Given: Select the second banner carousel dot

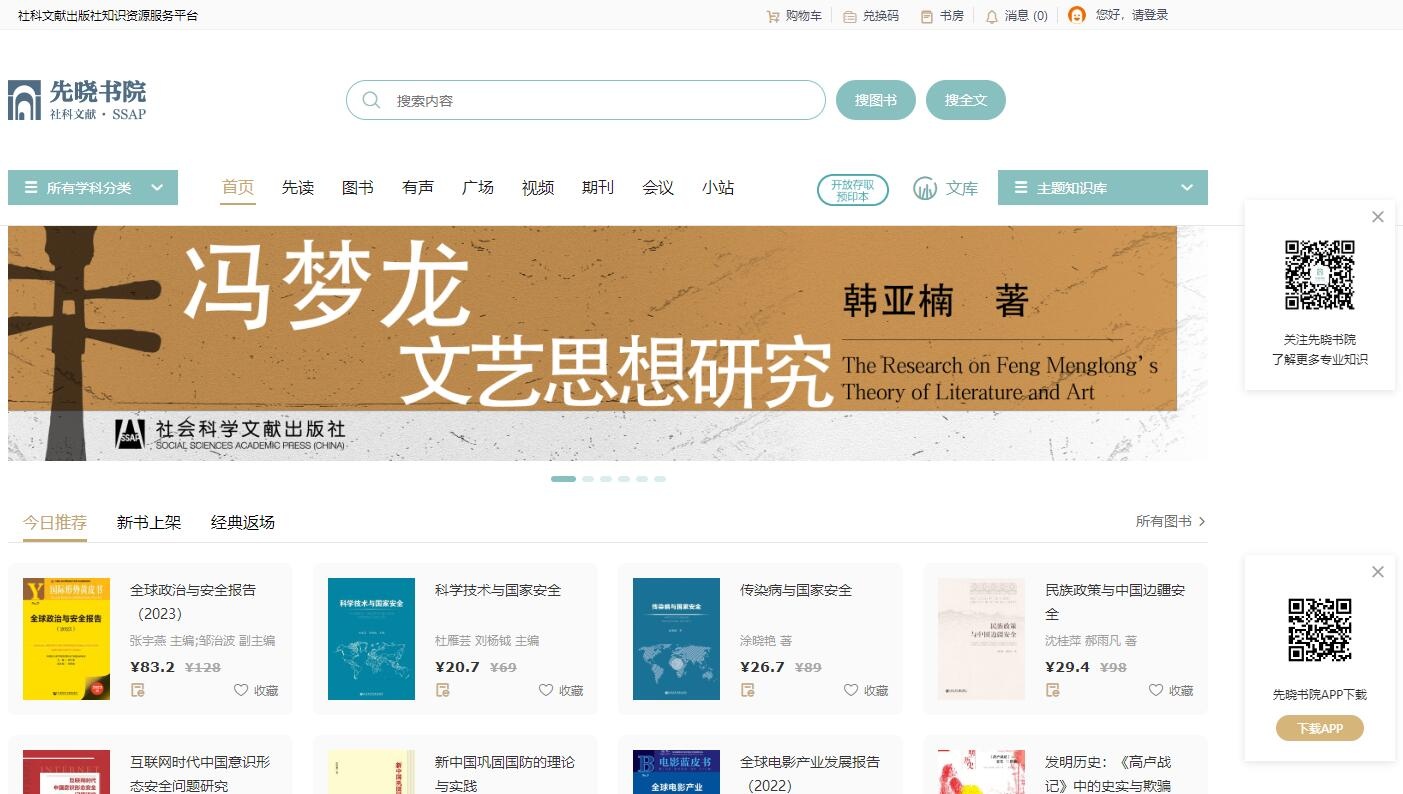Looking at the screenshot, I should pos(588,479).
